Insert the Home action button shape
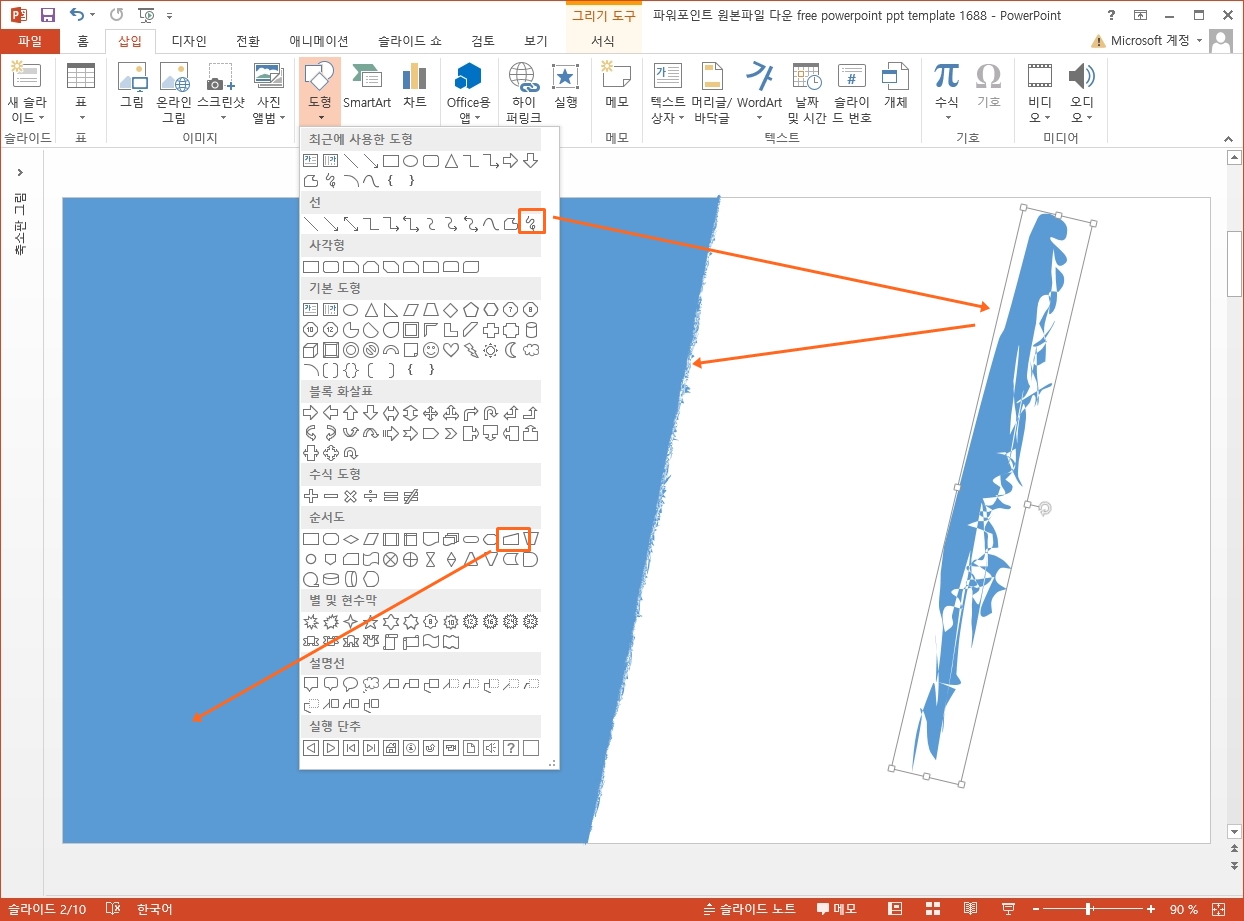Viewport: 1244px width, 921px height. point(391,748)
